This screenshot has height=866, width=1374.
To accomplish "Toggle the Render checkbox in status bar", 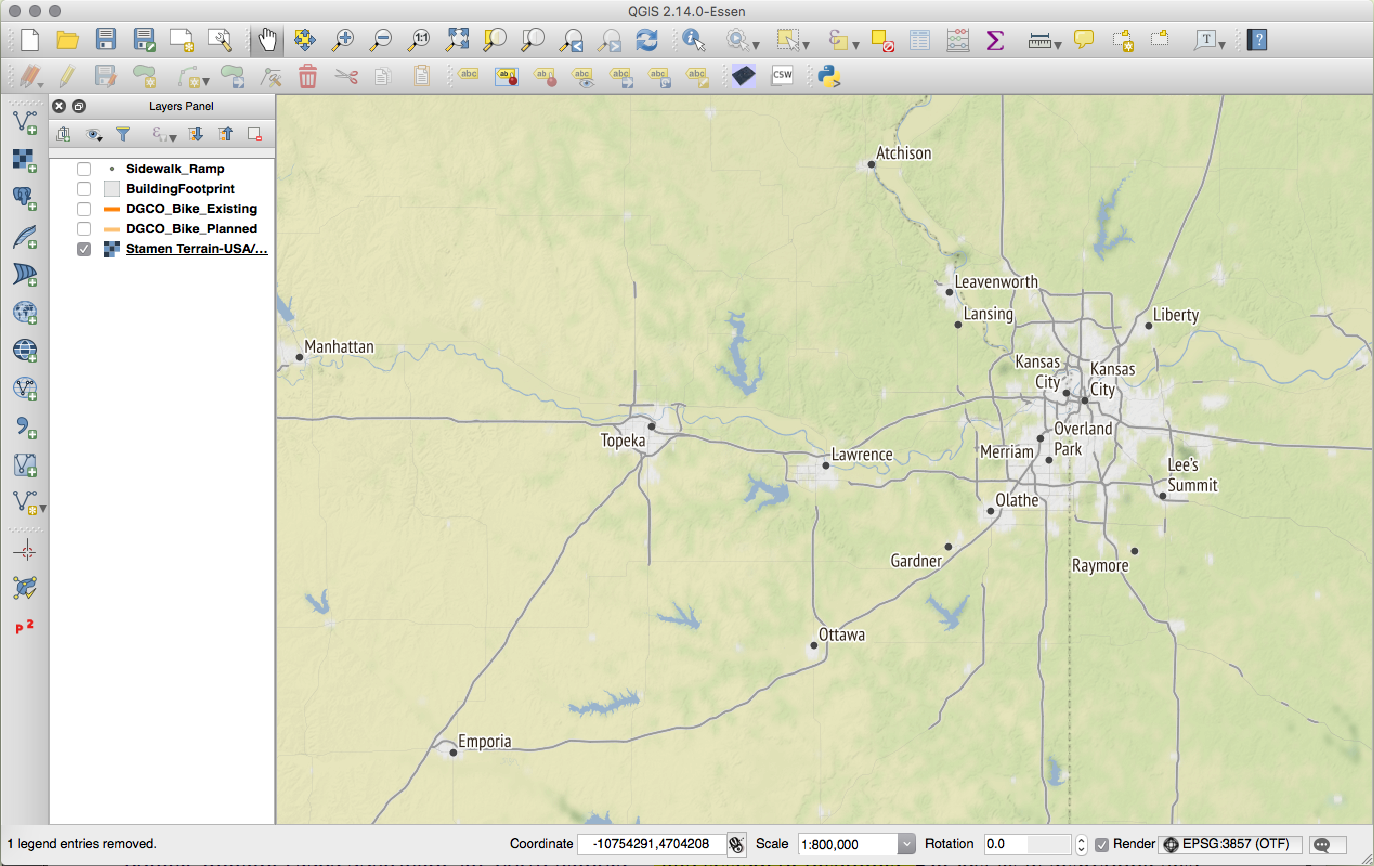I will [x=1102, y=844].
